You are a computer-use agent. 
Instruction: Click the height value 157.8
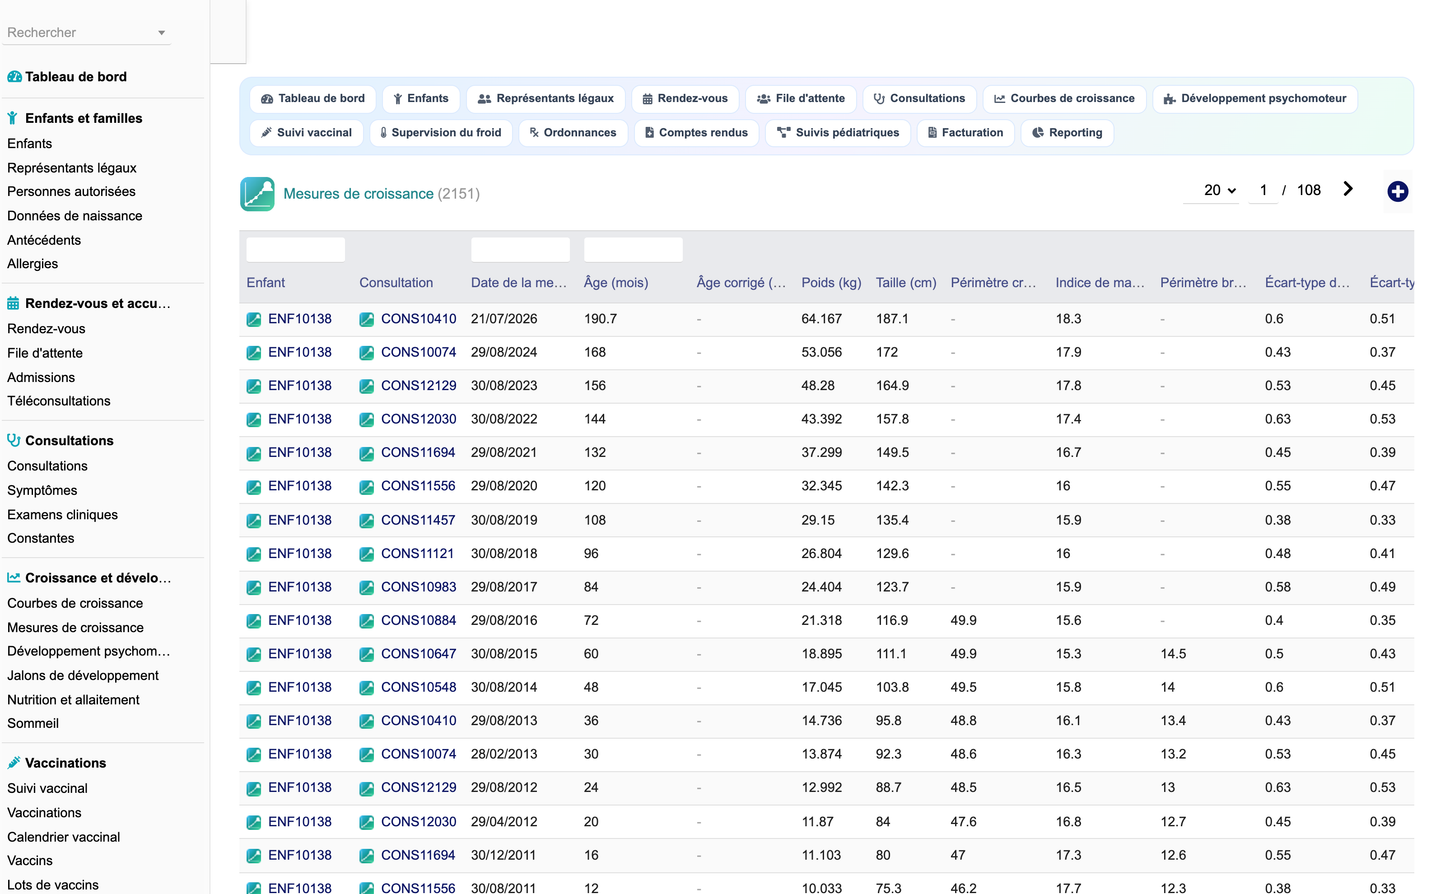coord(893,419)
